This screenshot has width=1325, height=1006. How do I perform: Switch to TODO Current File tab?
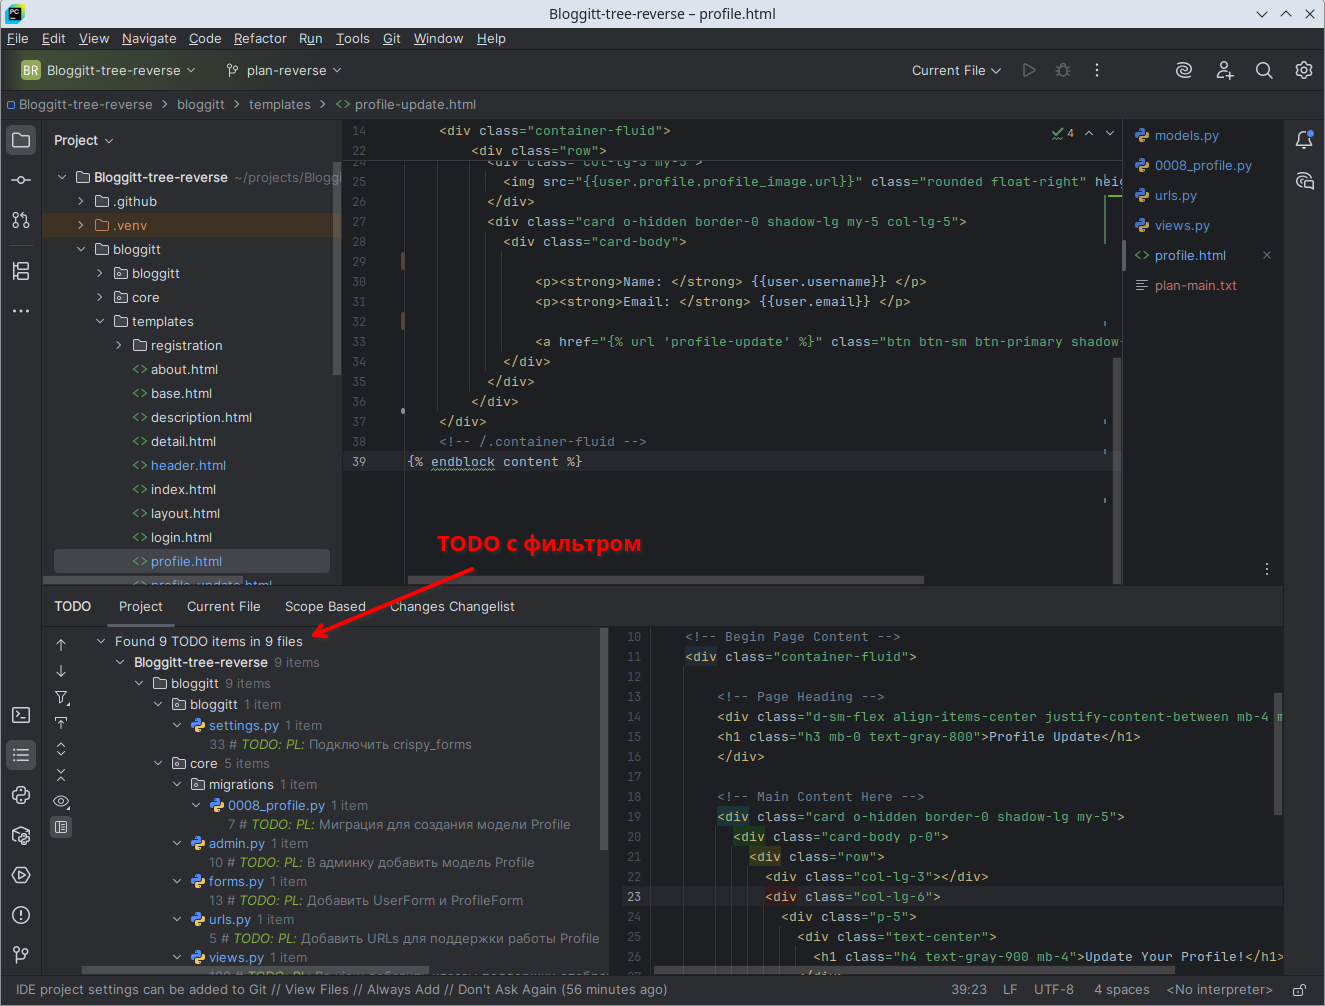click(223, 606)
